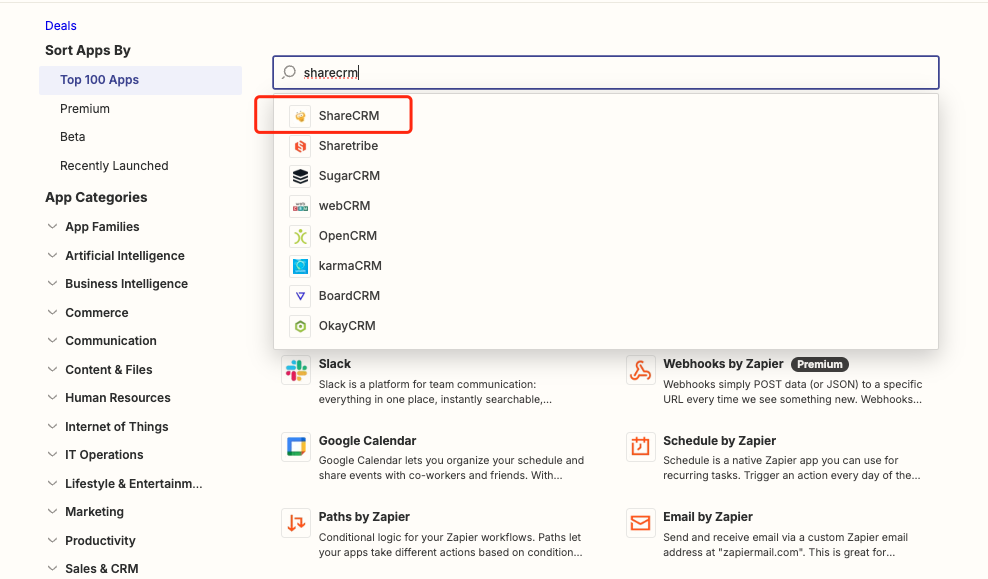Click the Email by Zapier envelope icon
The height and width of the screenshot is (579, 988).
641,523
